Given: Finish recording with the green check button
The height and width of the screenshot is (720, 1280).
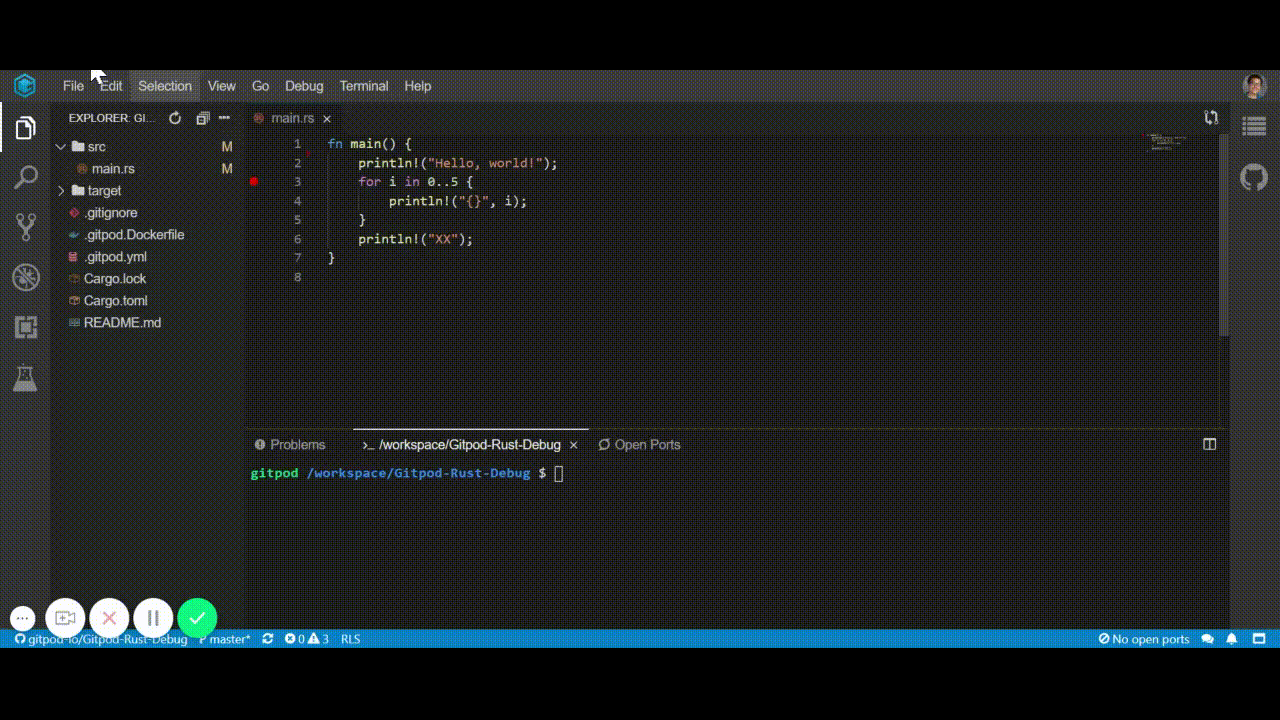Looking at the screenshot, I should [x=197, y=618].
